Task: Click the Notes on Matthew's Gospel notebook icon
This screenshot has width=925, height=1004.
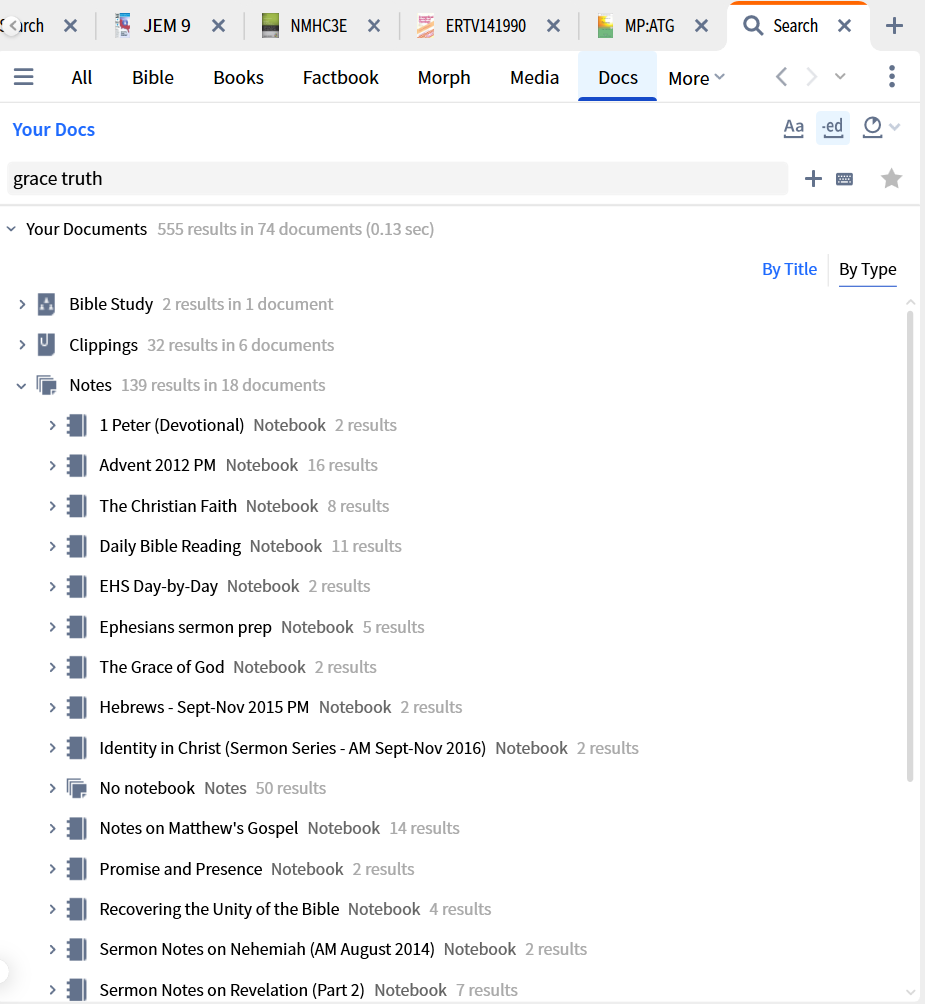Action: coord(77,829)
